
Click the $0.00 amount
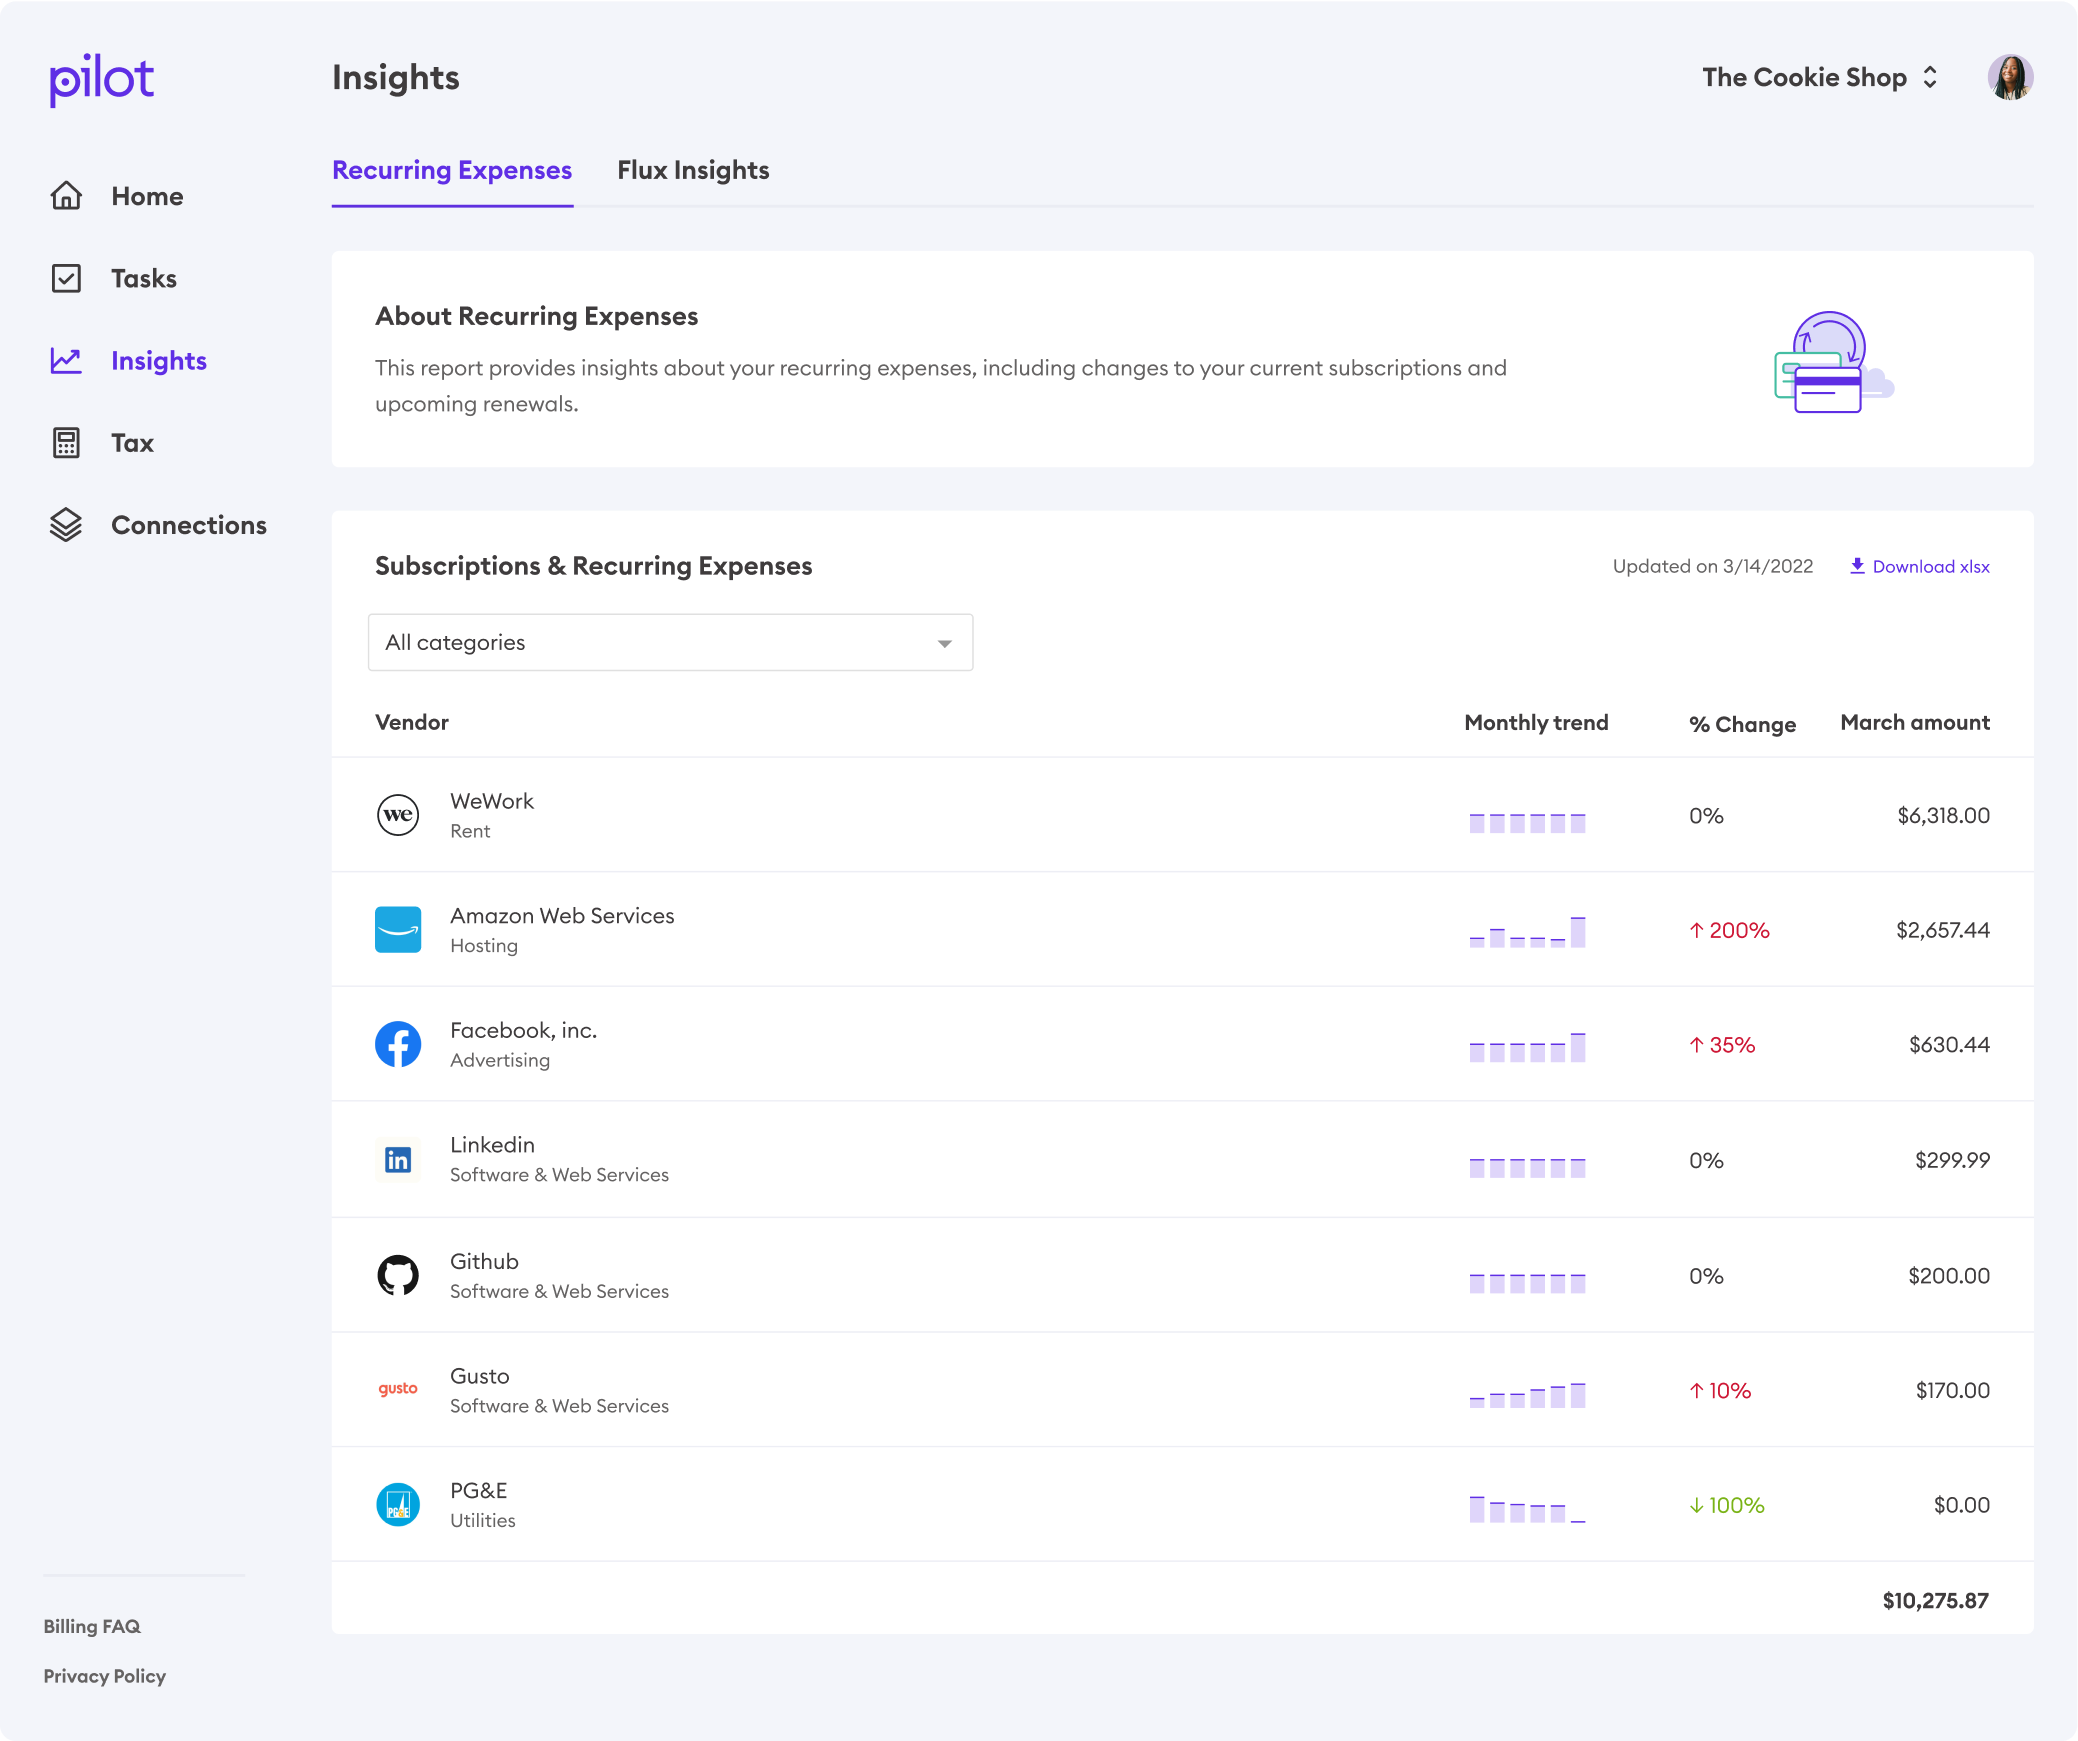coord(1961,1505)
